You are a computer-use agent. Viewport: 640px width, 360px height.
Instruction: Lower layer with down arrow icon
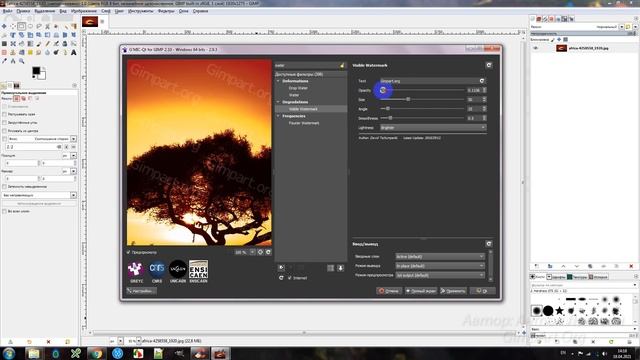point(576,266)
